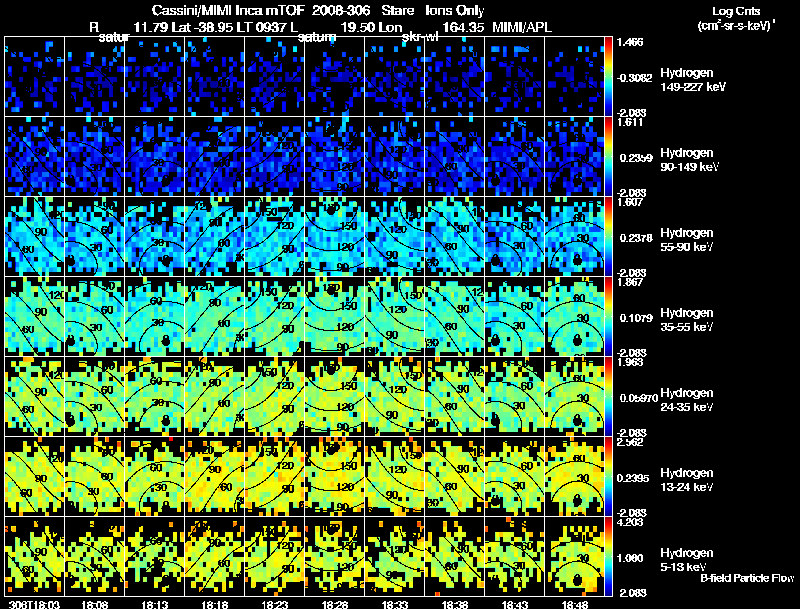Click the Hydrogen 35-55 keV color bar

click(609, 316)
